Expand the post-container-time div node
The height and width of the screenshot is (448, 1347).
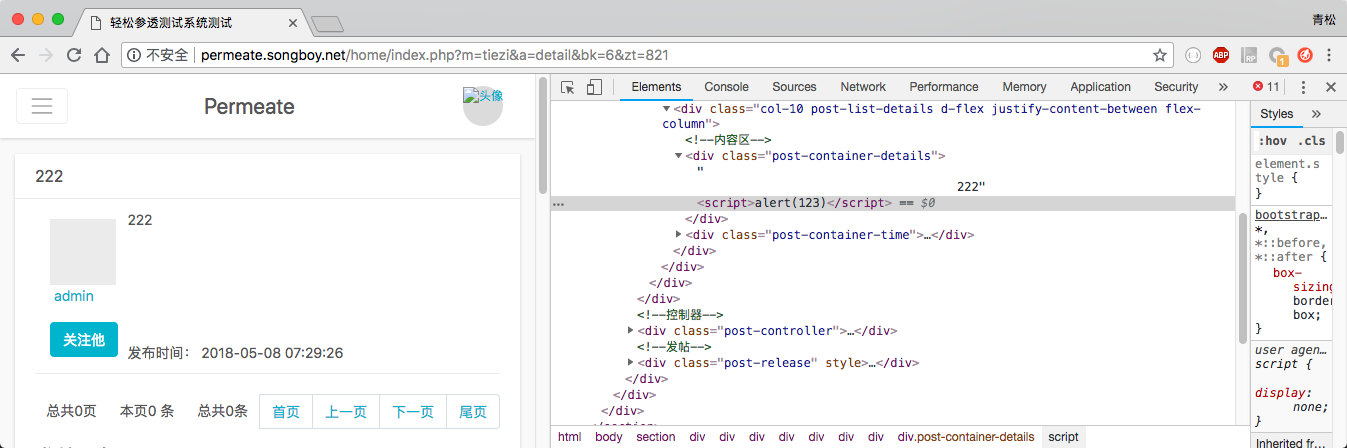coord(680,235)
